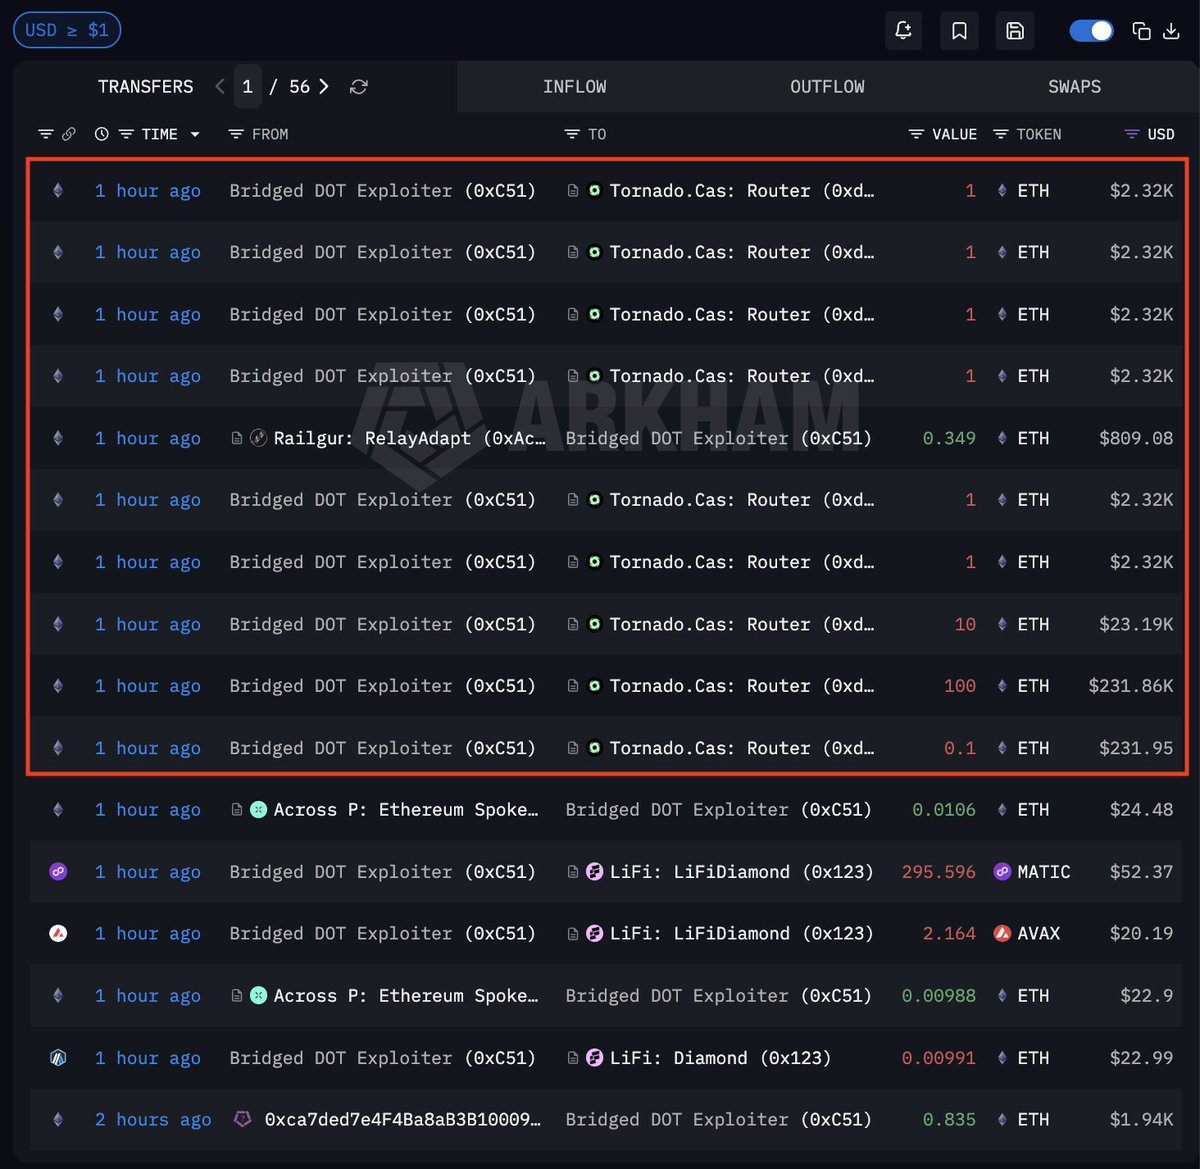This screenshot has width=1200, height=1169.
Task: Open the FROM column filter
Action: coord(236,134)
